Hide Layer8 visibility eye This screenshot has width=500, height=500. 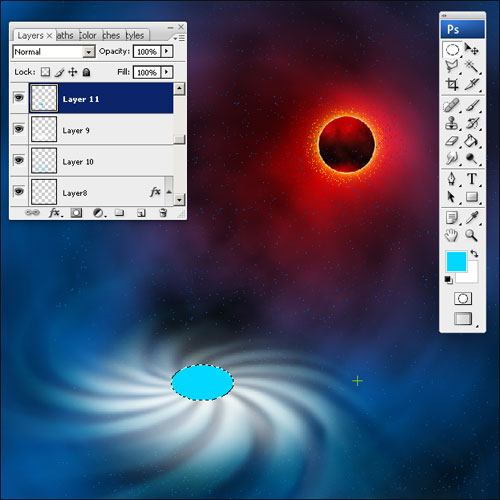(x=19, y=191)
